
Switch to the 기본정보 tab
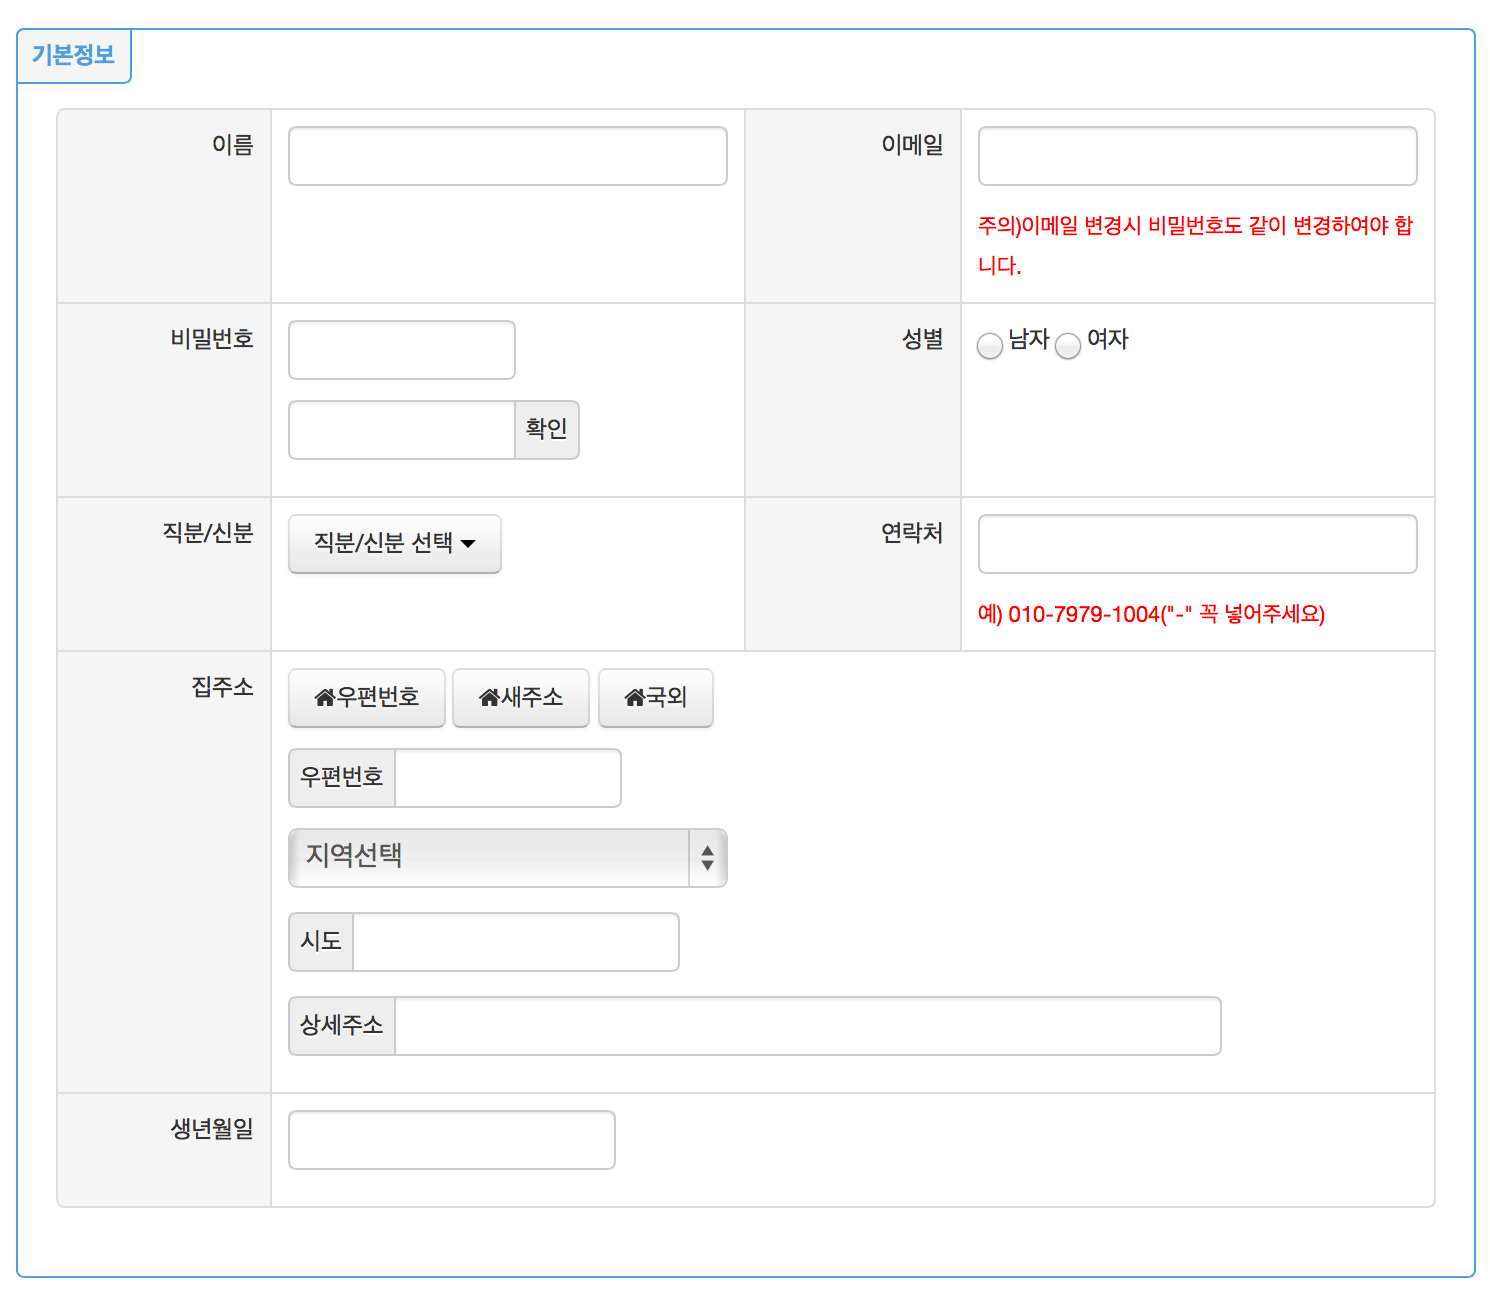coord(73,55)
